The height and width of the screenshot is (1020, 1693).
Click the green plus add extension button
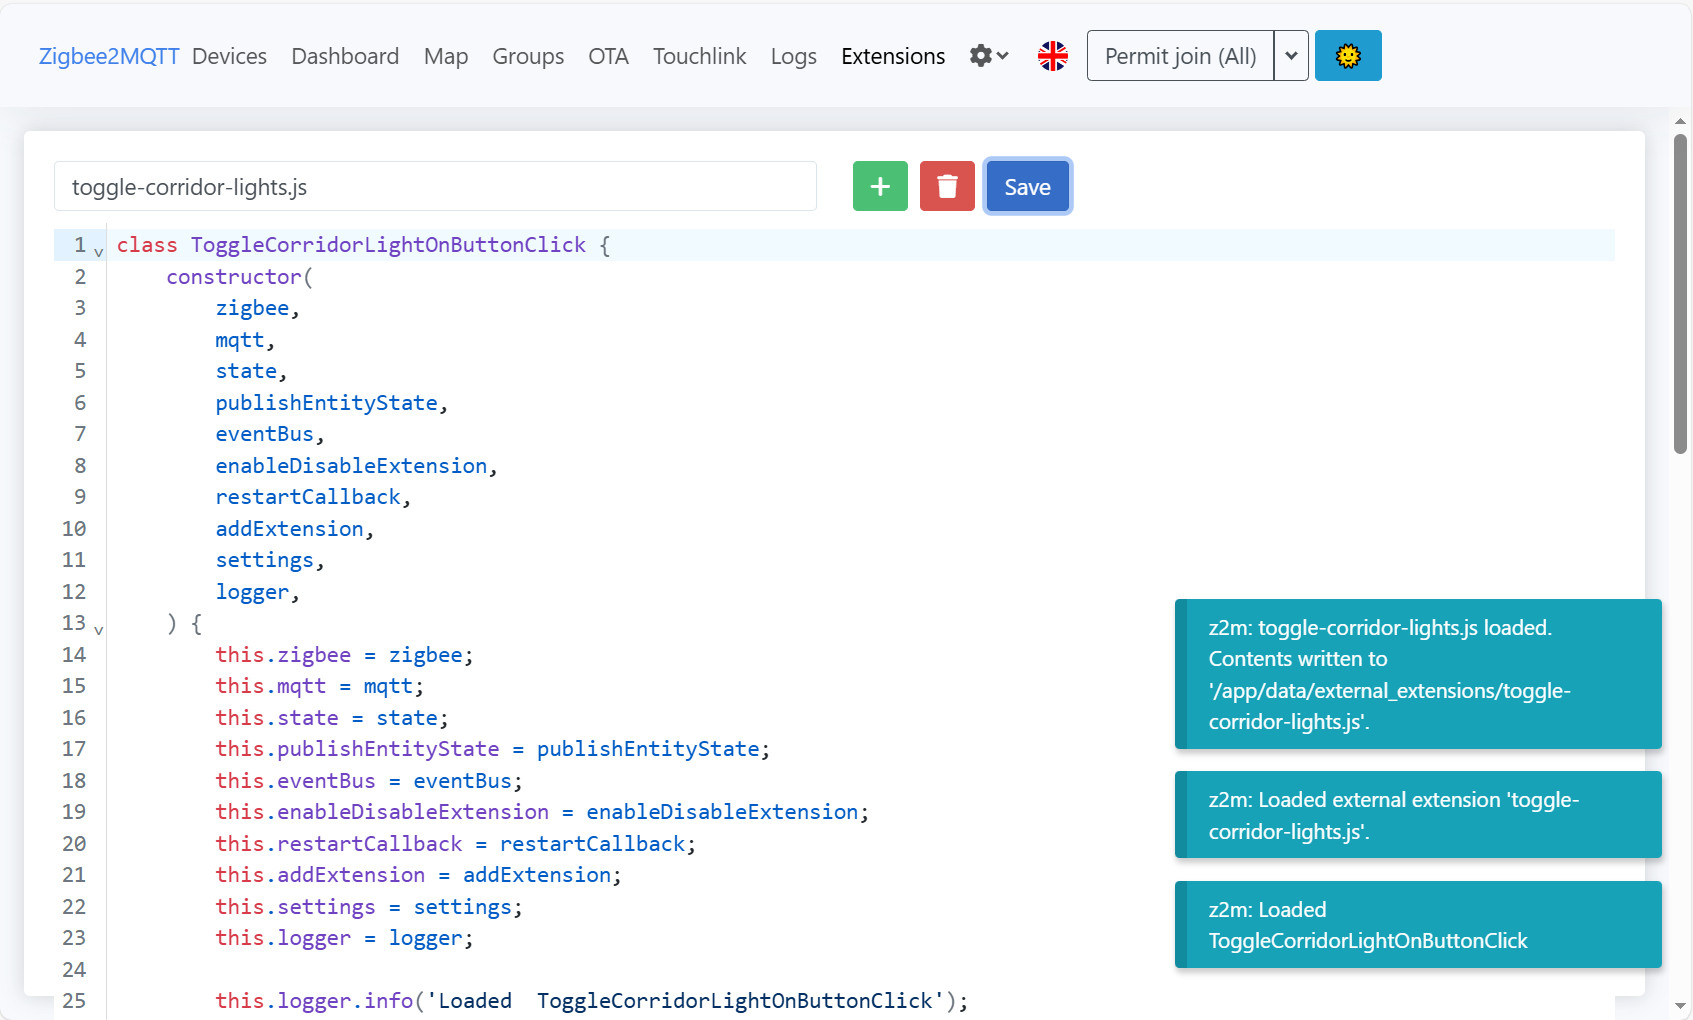(x=880, y=186)
